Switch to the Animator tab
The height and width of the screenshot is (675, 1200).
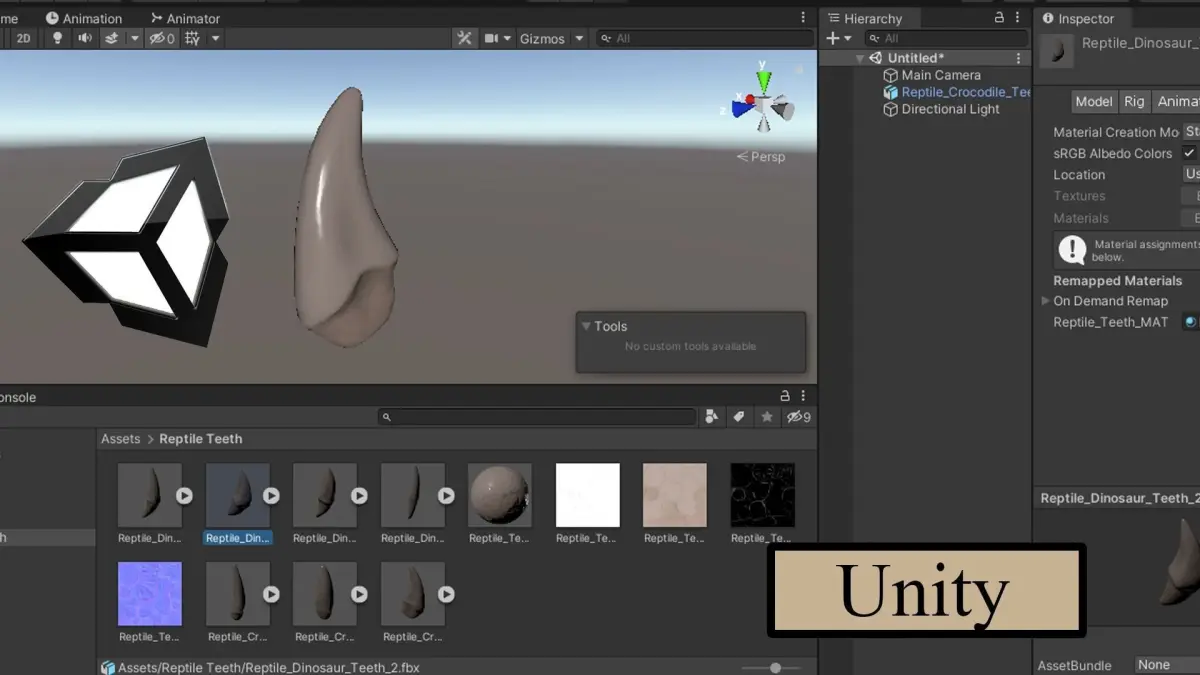pos(185,18)
